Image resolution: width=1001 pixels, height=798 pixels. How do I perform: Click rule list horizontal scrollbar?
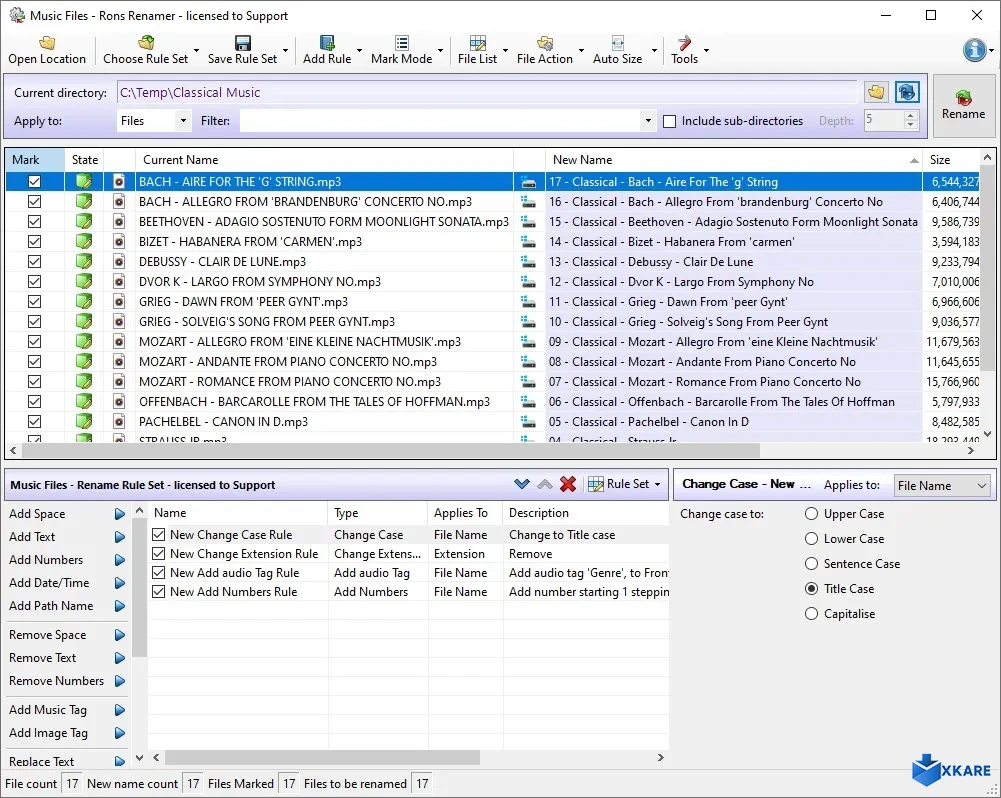(x=322, y=757)
